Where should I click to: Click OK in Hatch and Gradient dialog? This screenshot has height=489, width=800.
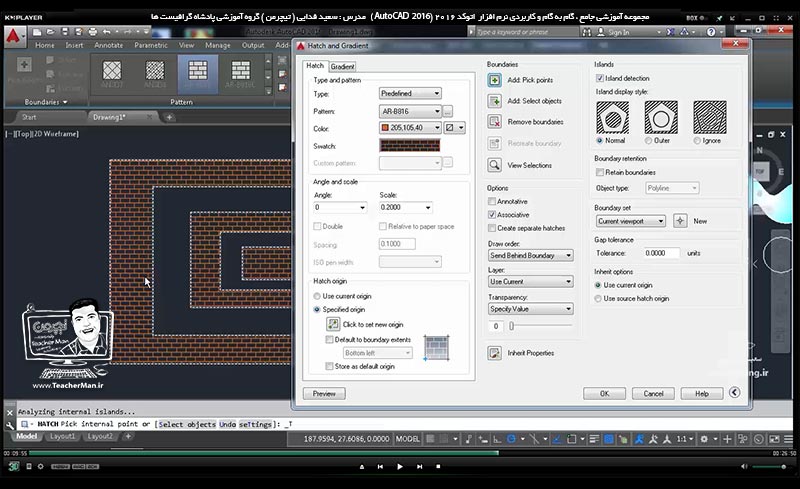pos(605,394)
